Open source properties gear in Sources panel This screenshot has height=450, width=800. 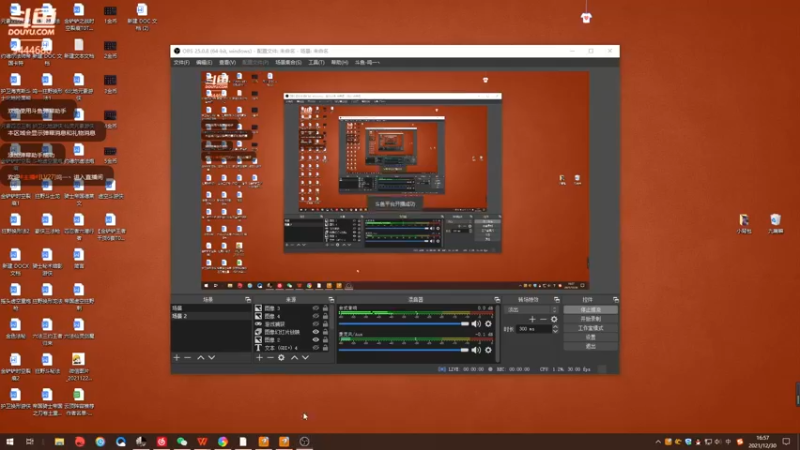click(282, 358)
